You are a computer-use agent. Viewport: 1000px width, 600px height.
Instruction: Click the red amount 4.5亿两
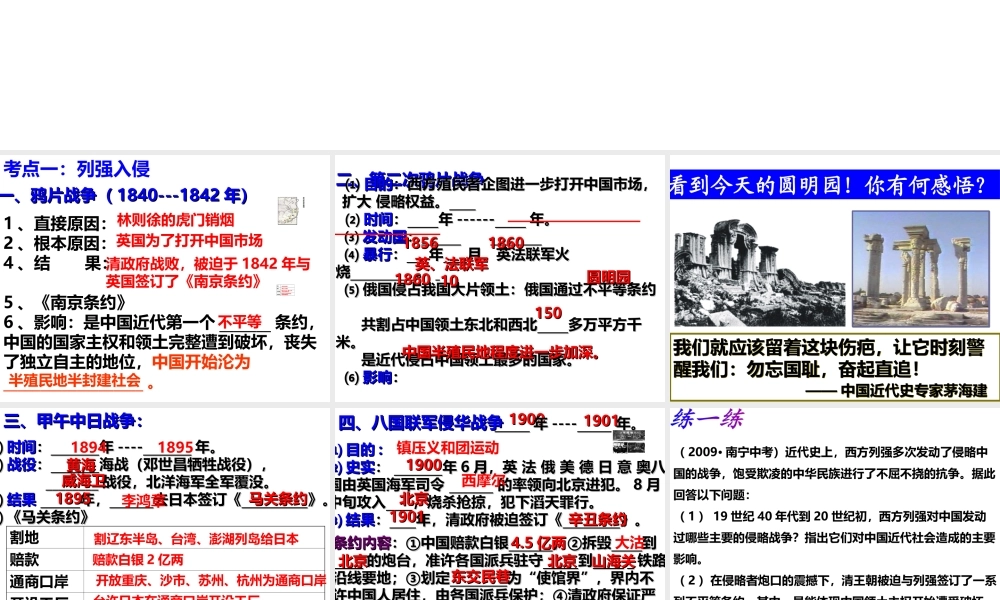coord(538,543)
